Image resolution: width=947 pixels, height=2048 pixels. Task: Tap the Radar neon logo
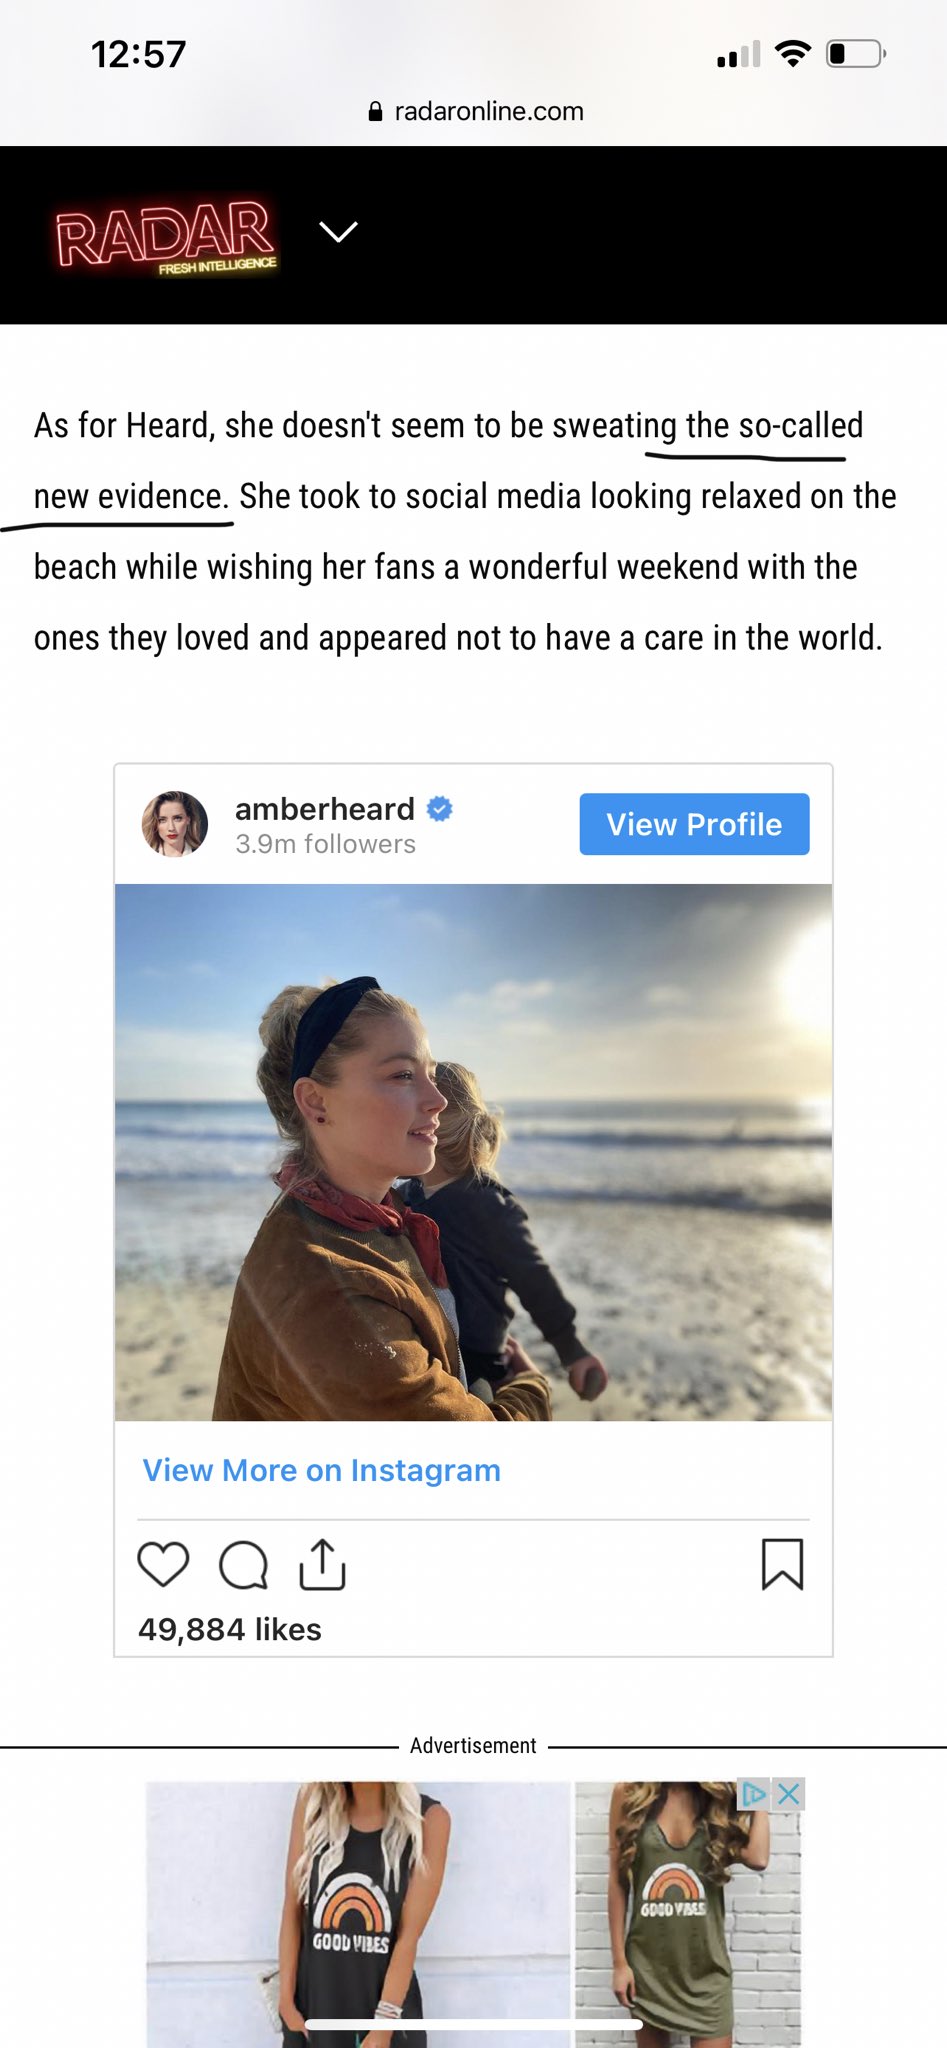(x=166, y=236)
